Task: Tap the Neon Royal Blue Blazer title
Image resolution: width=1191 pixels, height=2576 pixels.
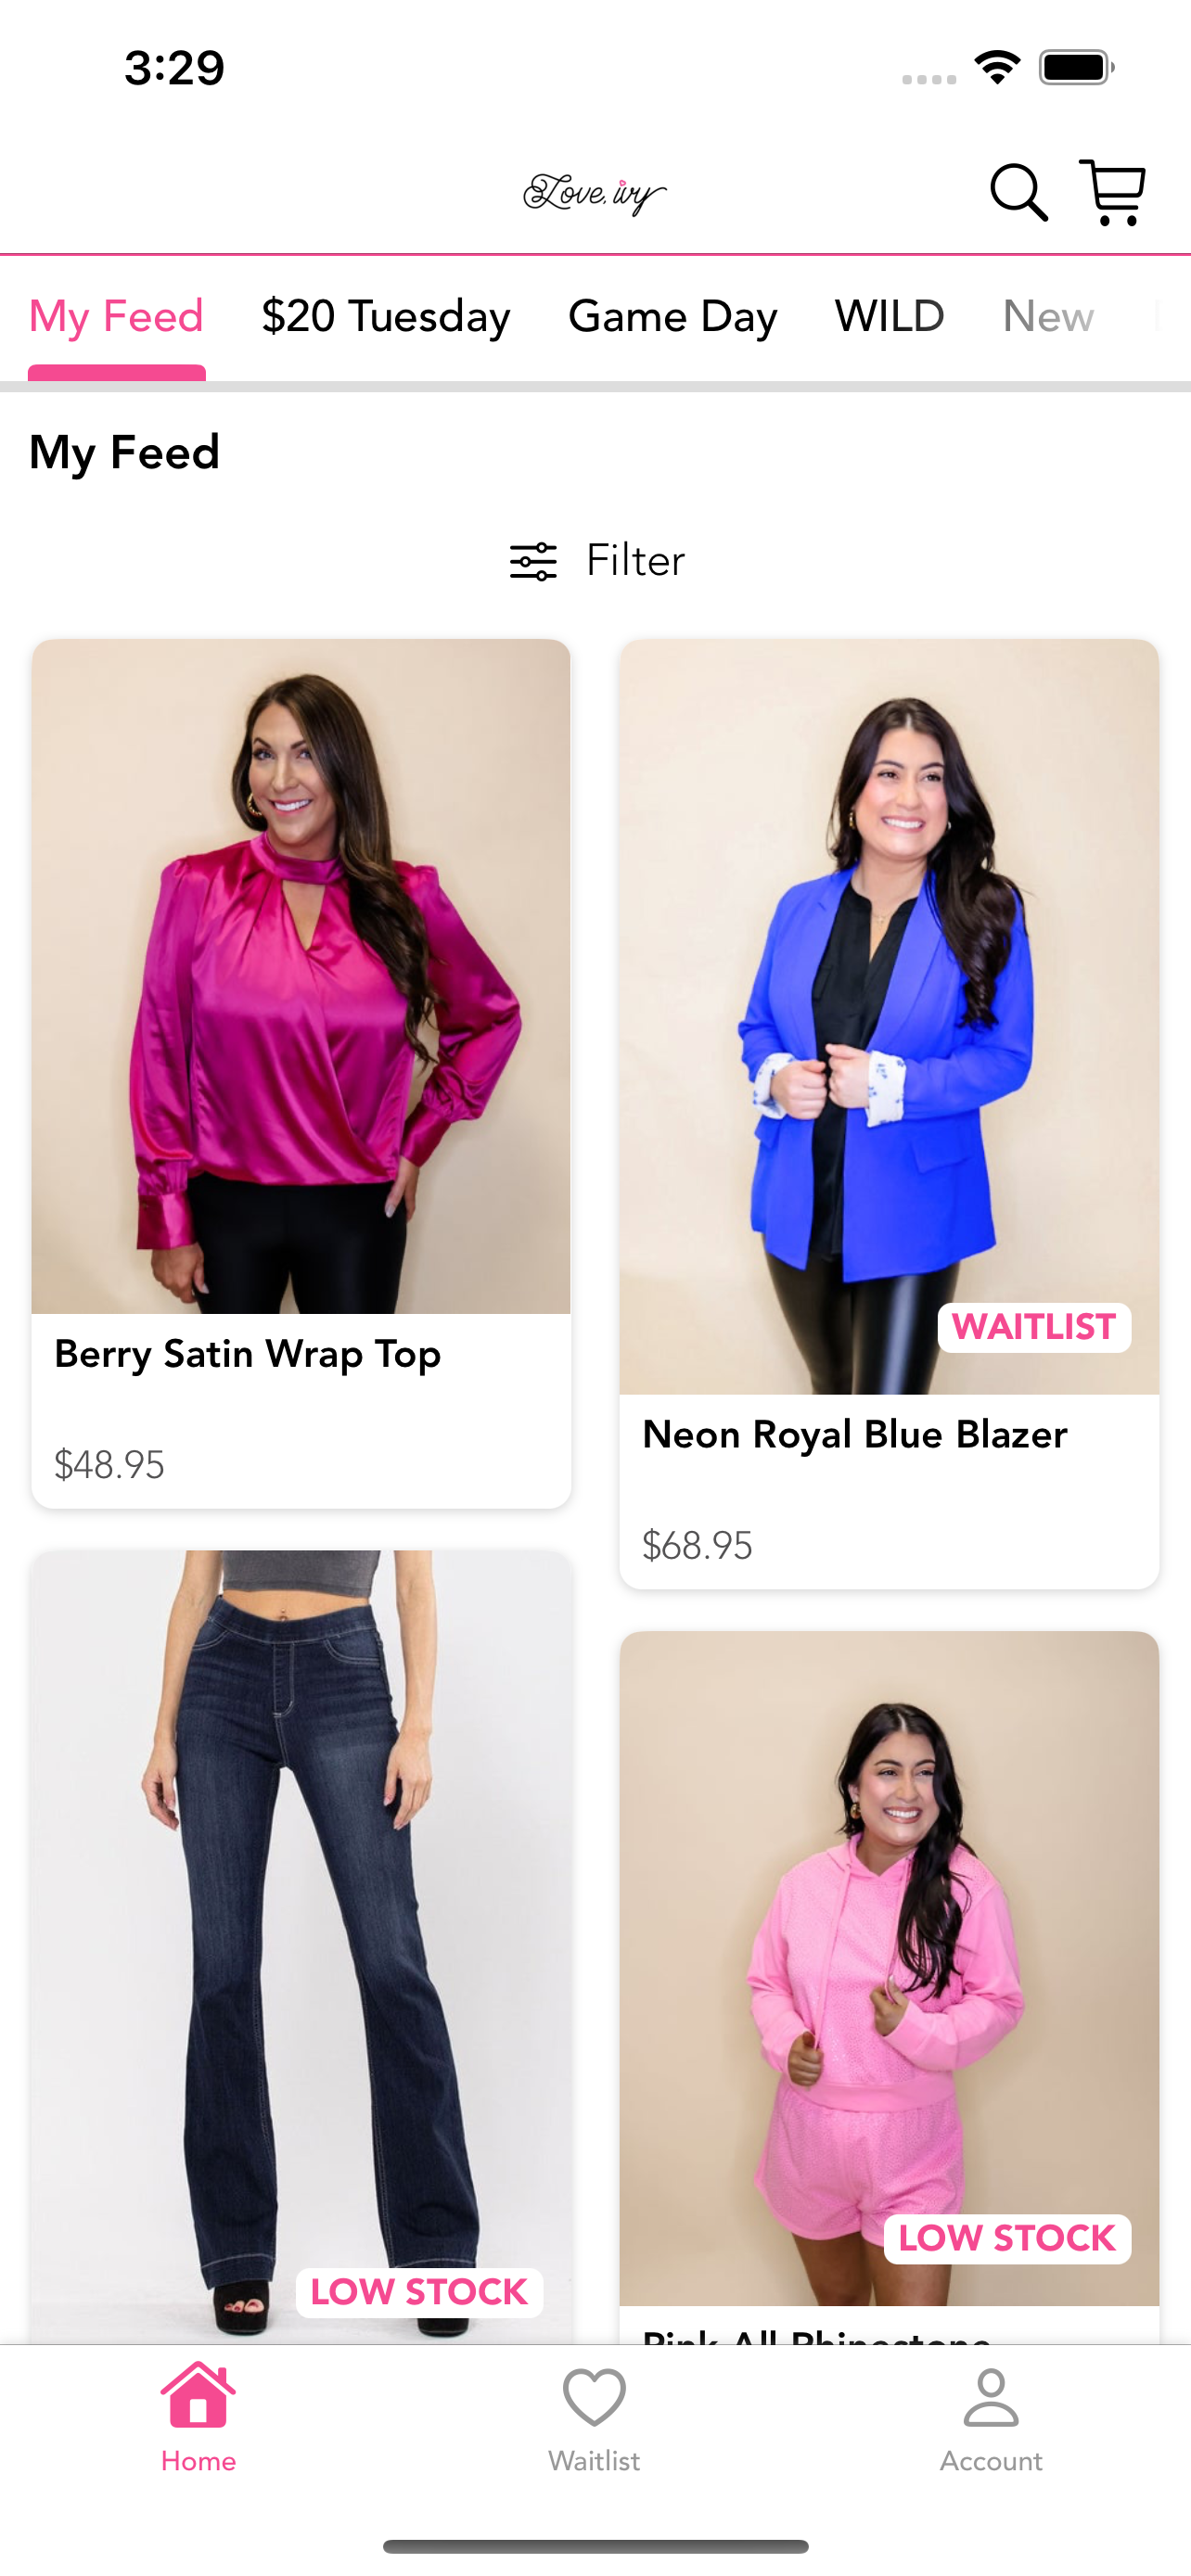Action: pos(855,1434)
